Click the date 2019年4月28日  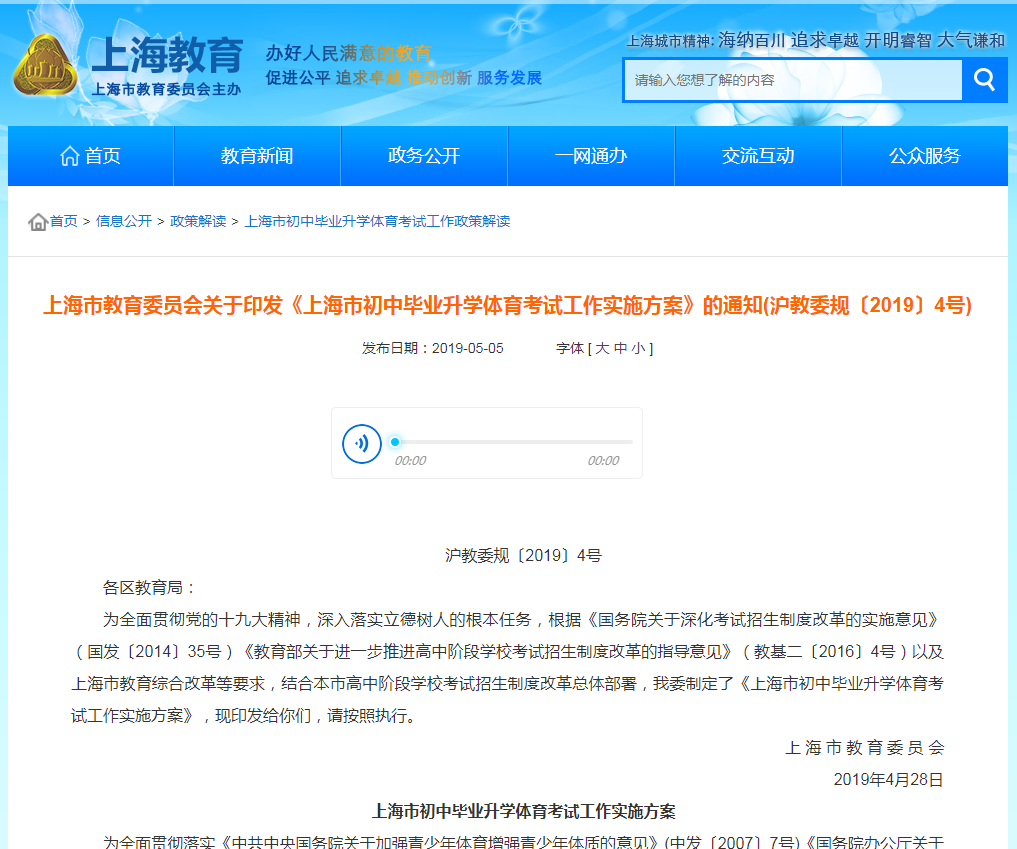point(889,780)
